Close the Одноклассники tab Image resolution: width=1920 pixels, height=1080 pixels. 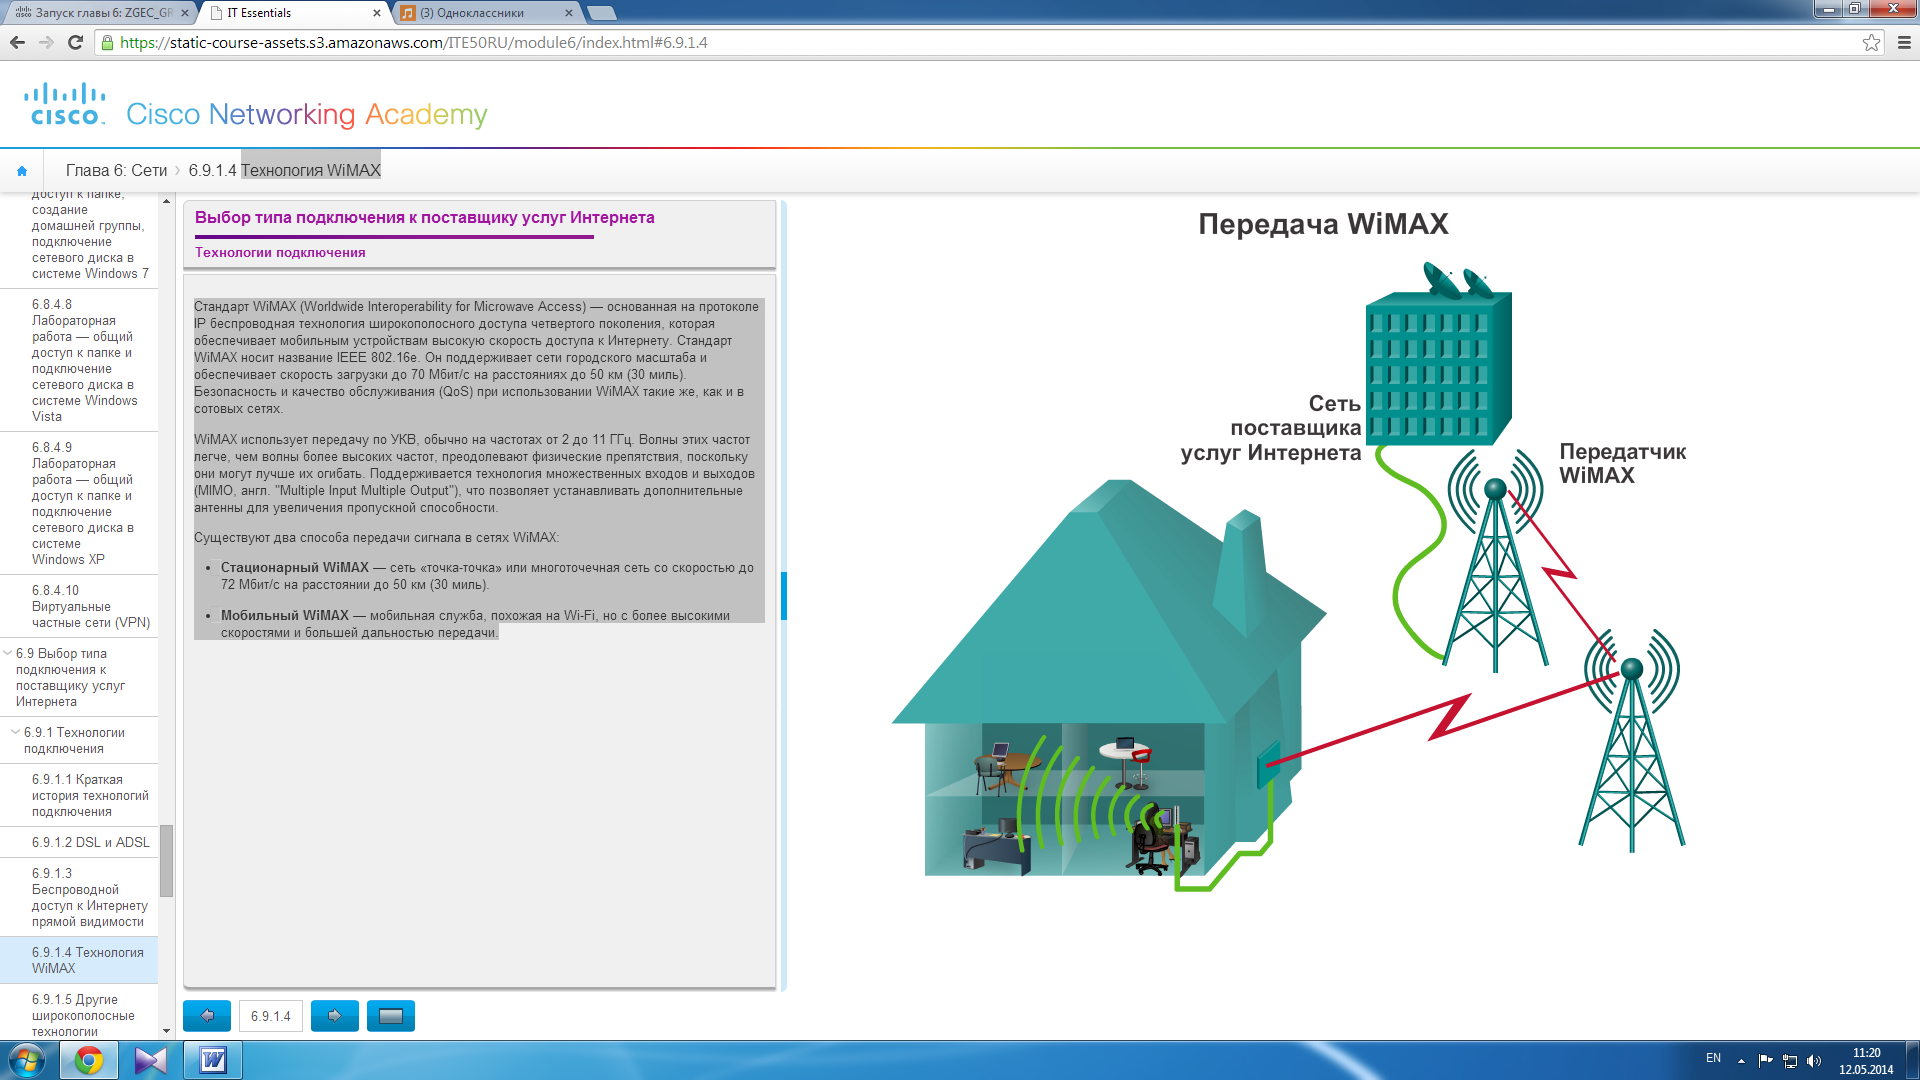pyautogui.click(x=569, y=13)
